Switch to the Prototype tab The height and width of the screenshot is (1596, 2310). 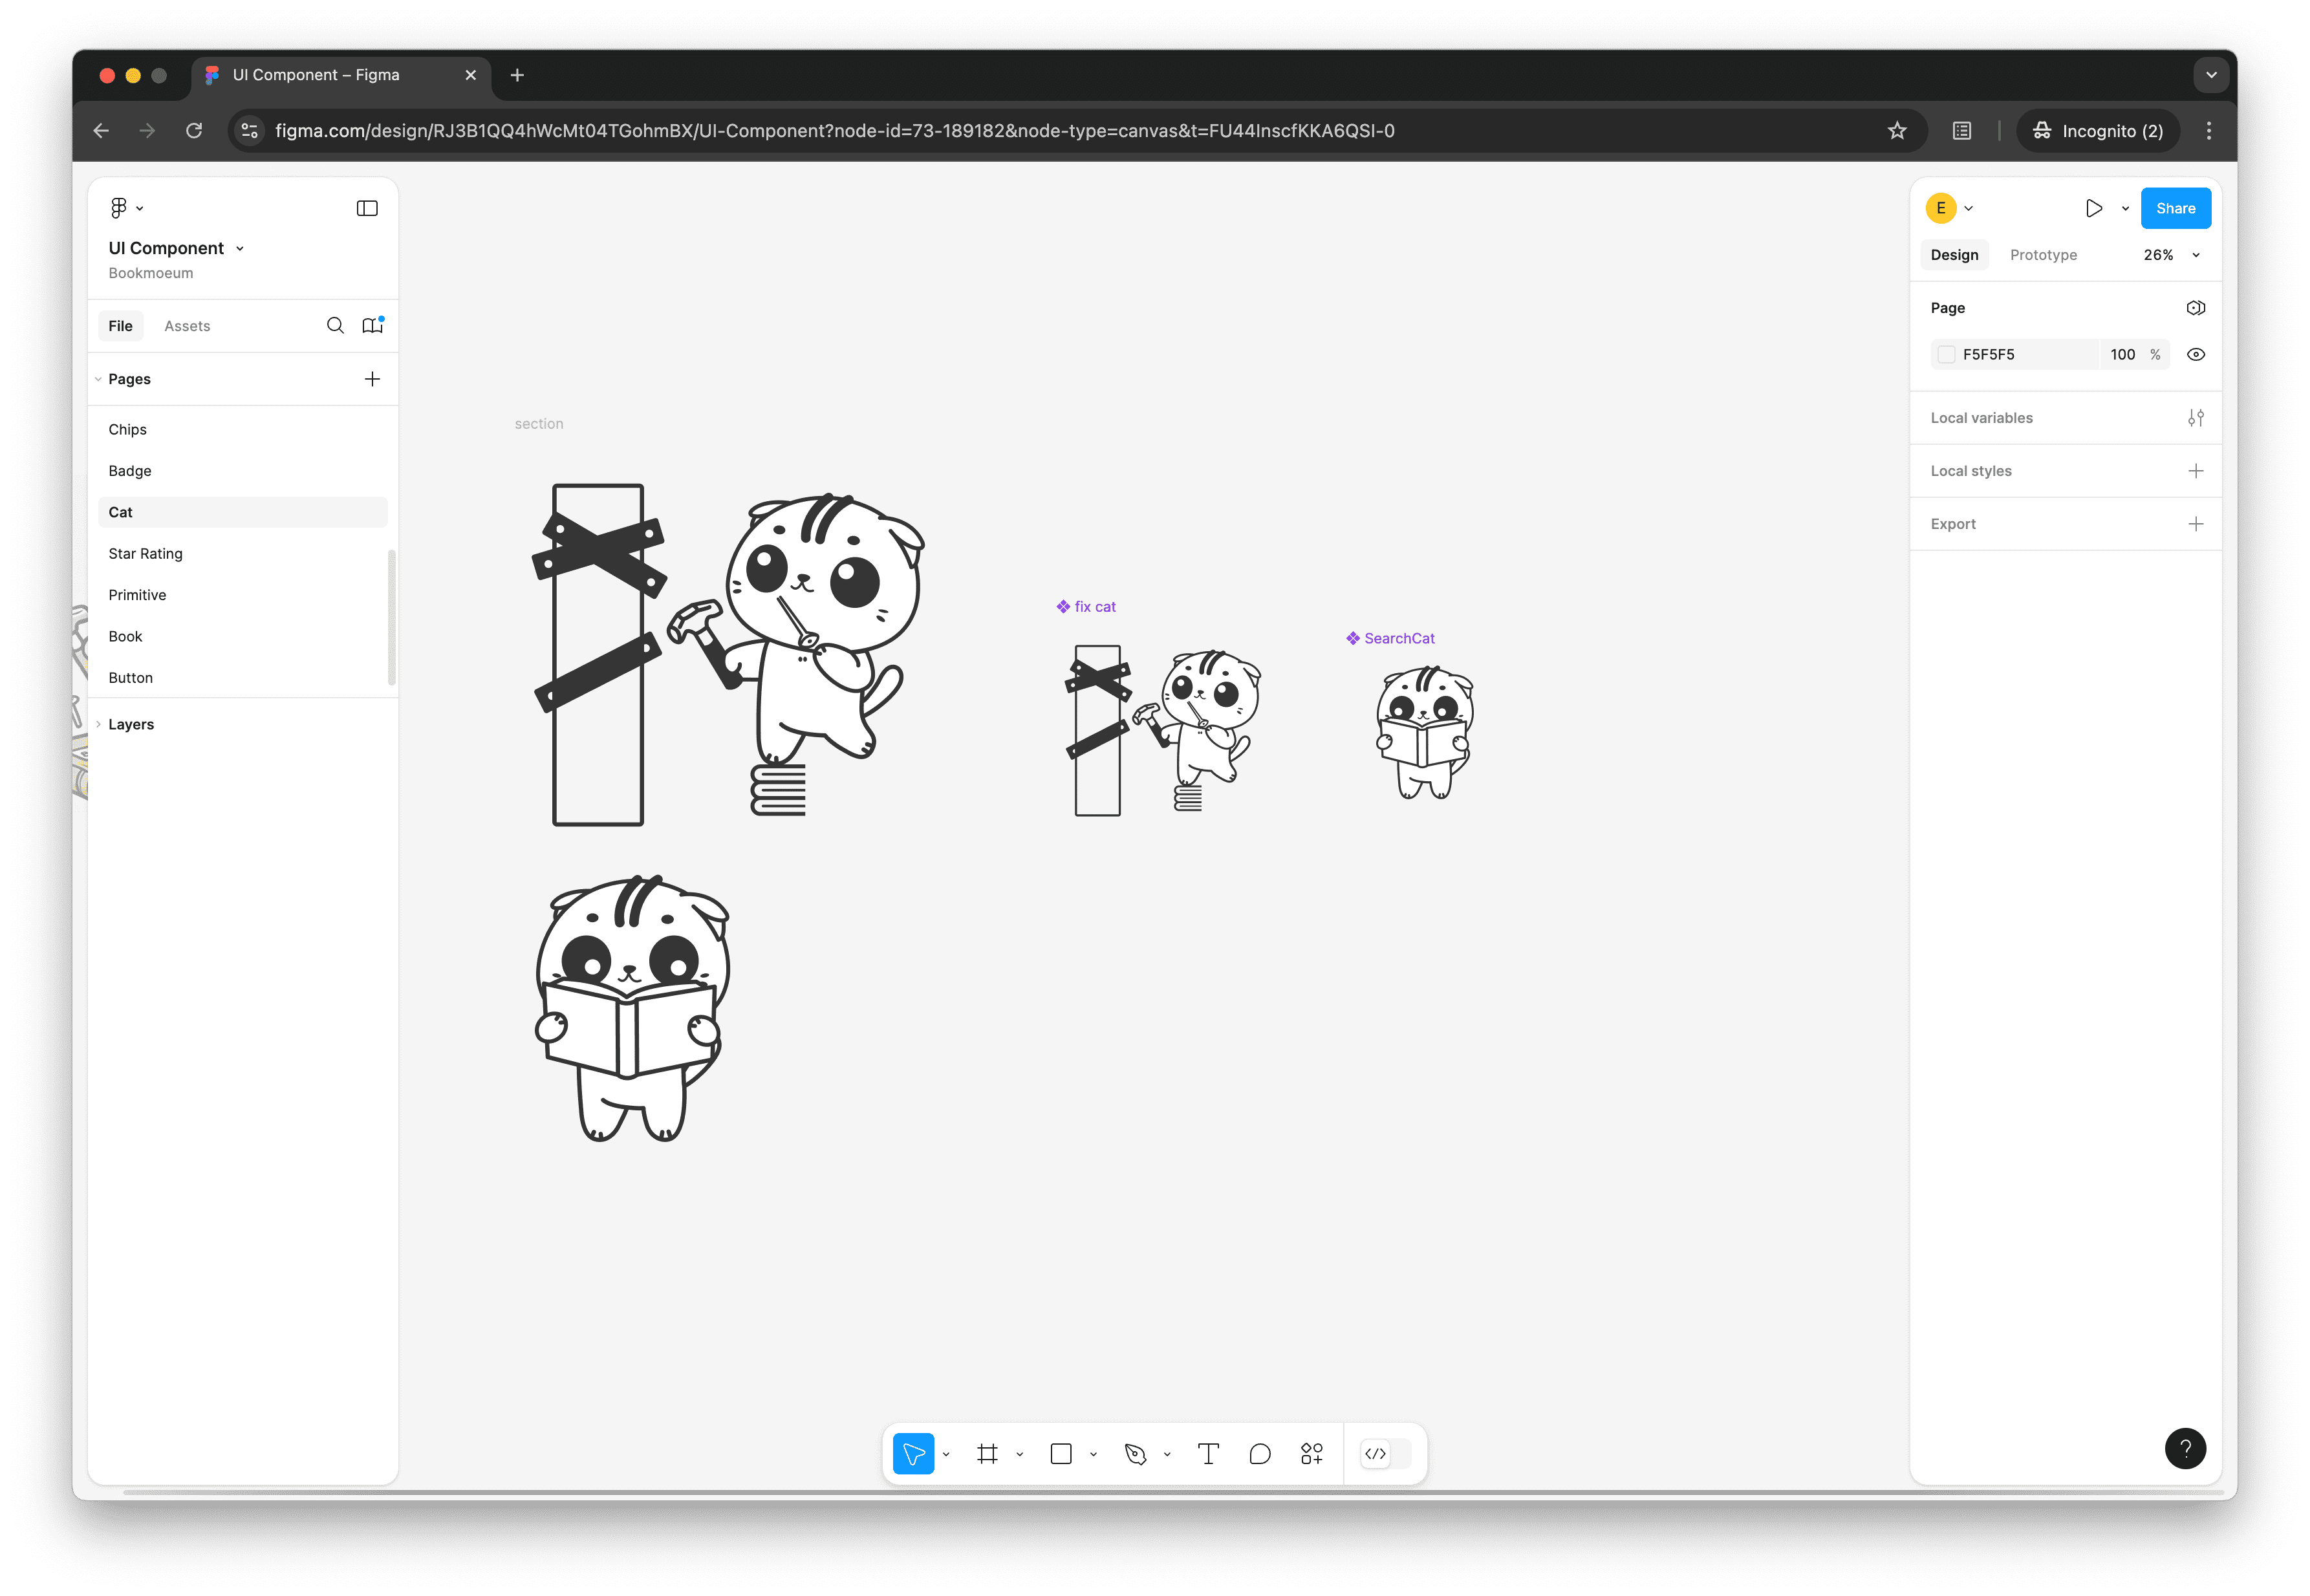tap(2043, 255)
